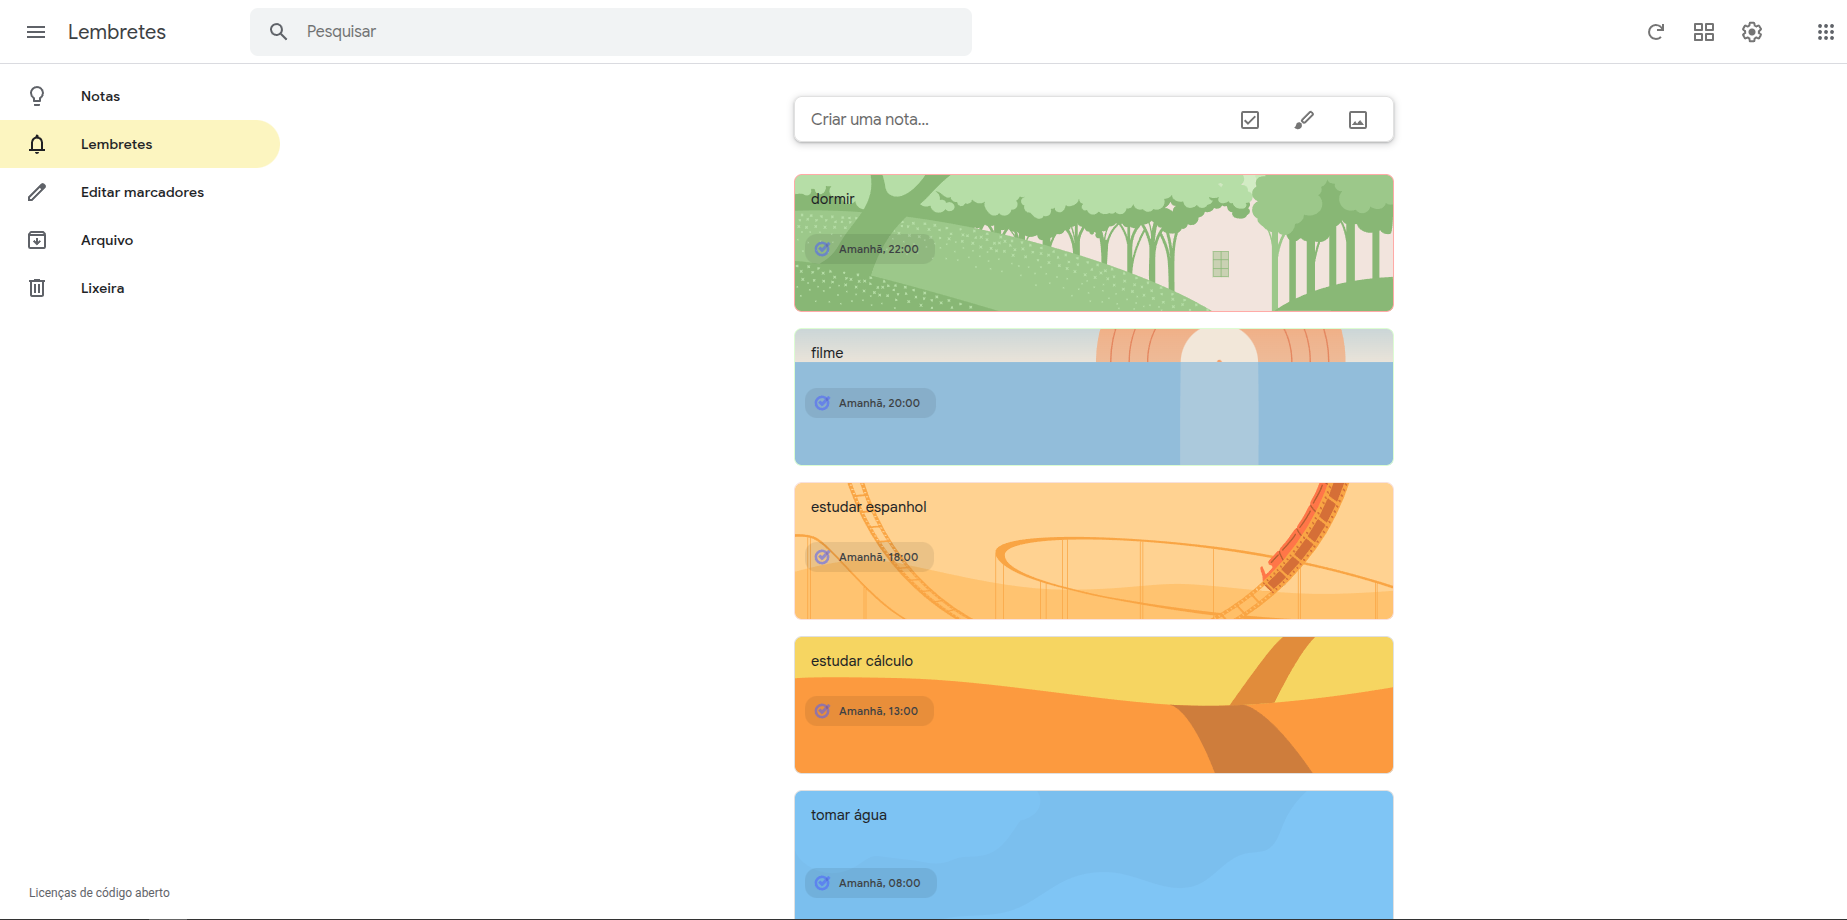This screenshot has height=920, width=1847.
Task: Open the Google apps grid
Action: [1823, 31]
